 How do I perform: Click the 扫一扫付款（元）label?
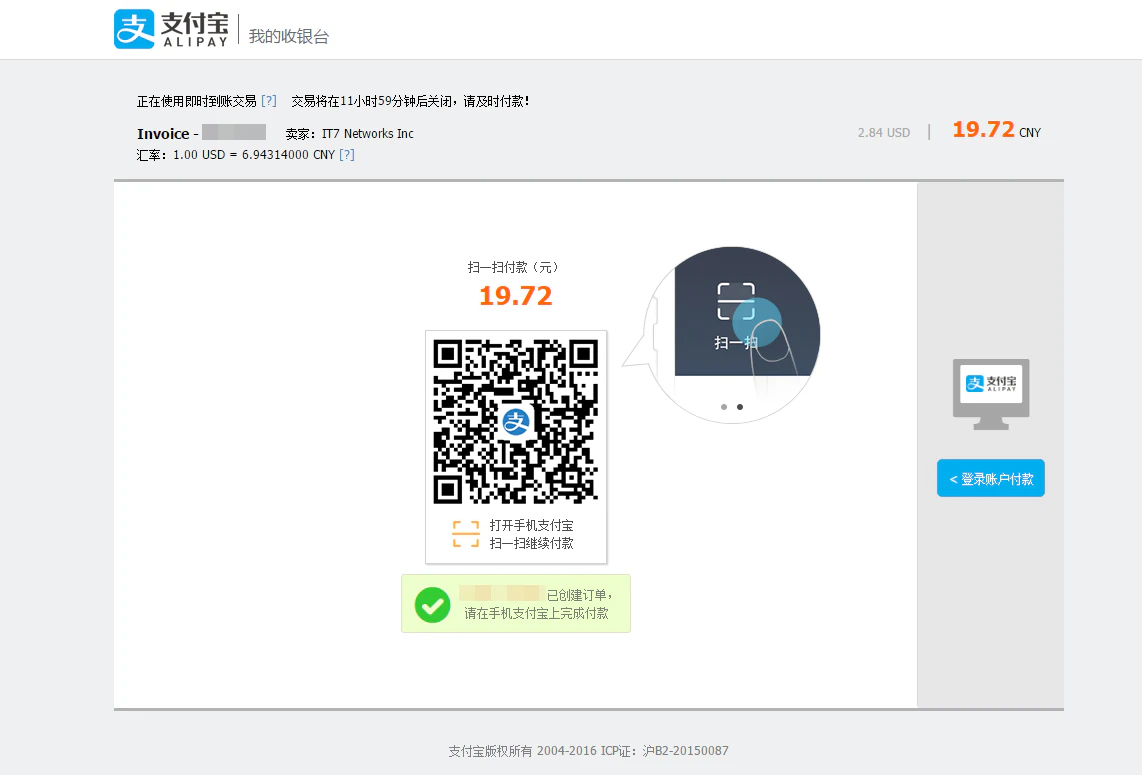coord(513,267)
